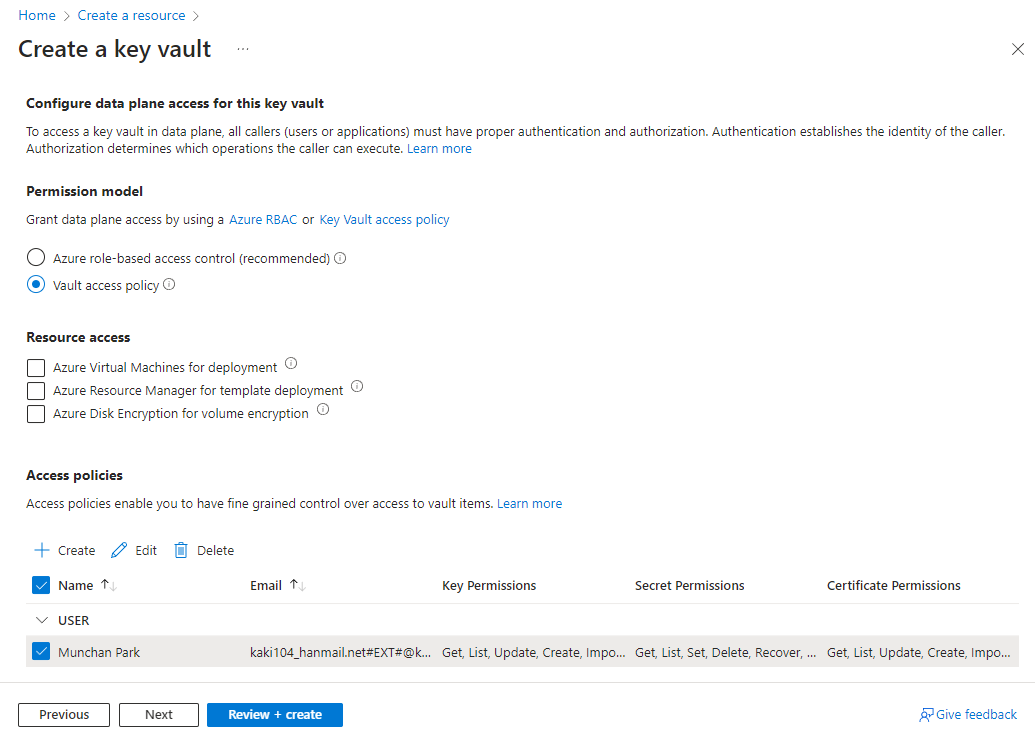This screenshot has width=1035, height=734.
Task: Select Azure role-based access control radio button
Action: [36, 257]
